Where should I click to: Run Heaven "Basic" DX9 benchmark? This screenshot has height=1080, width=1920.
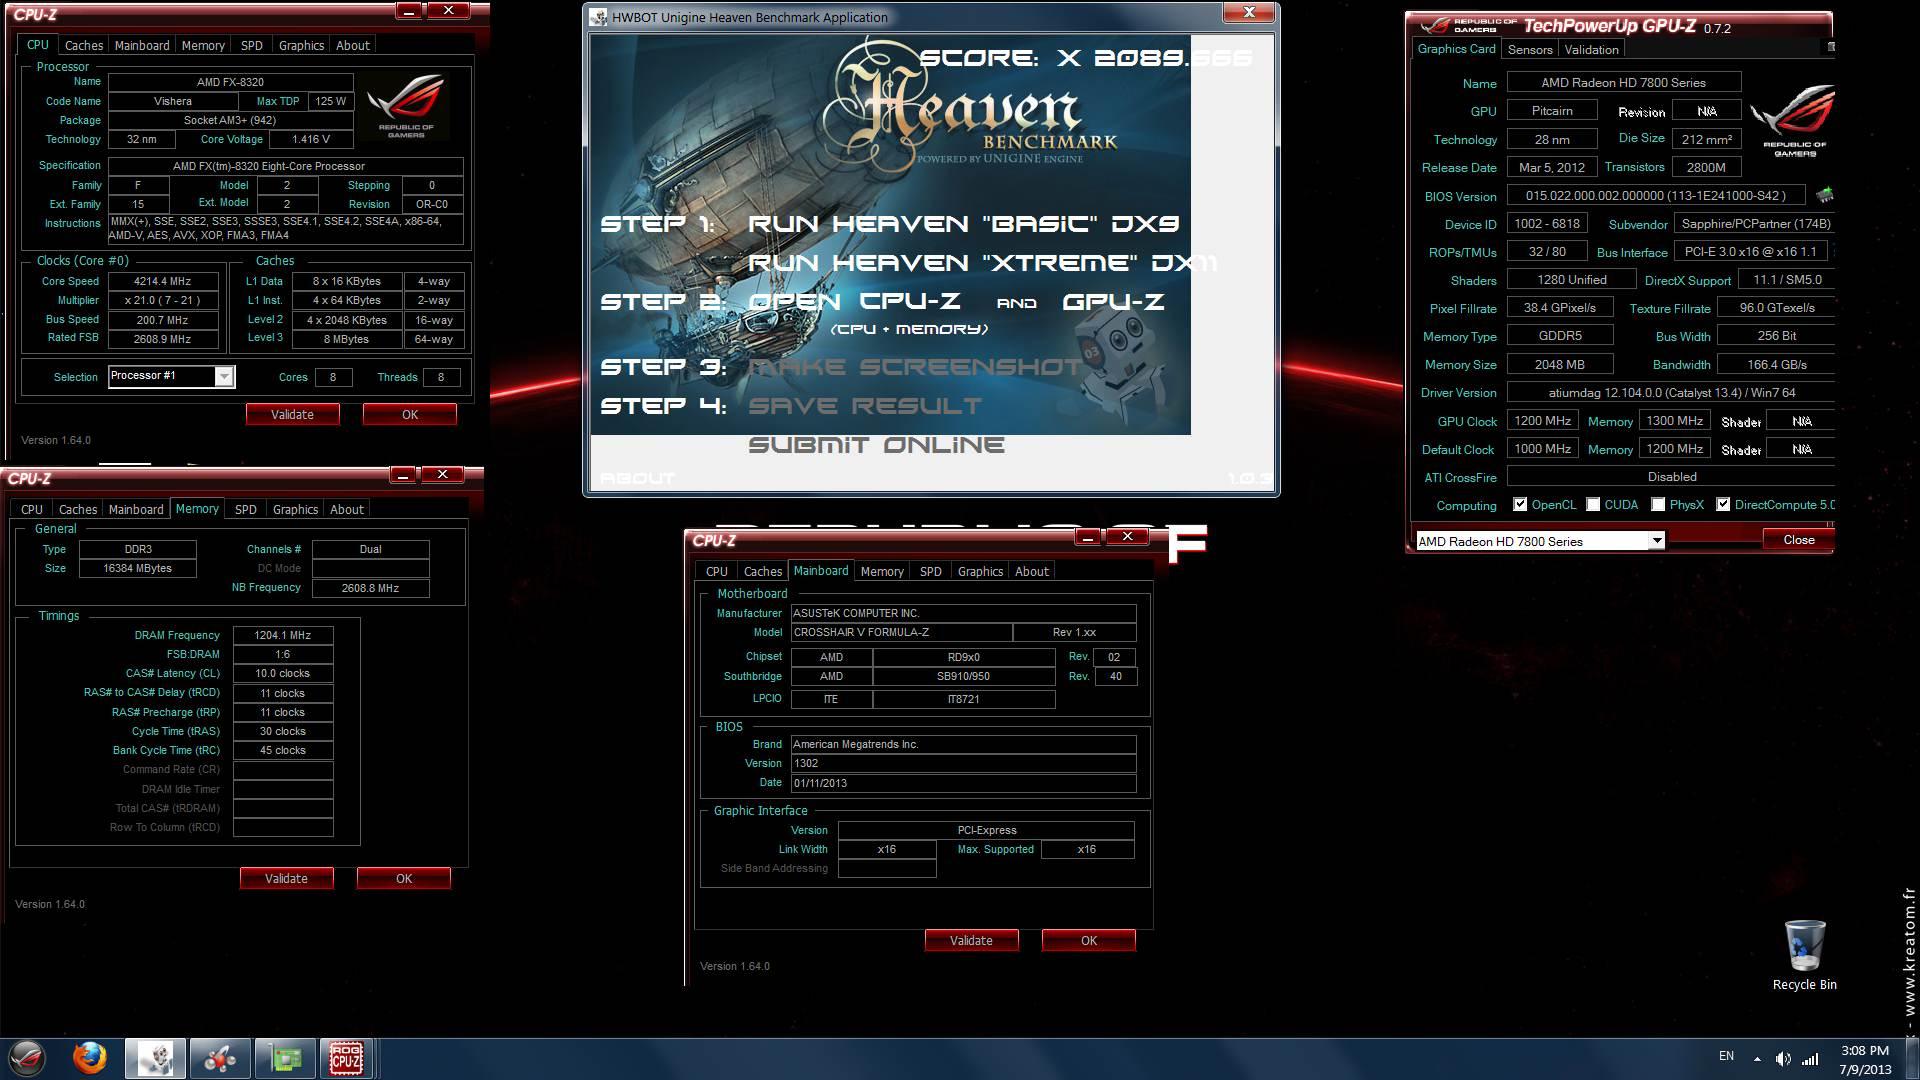coord(964,223)
